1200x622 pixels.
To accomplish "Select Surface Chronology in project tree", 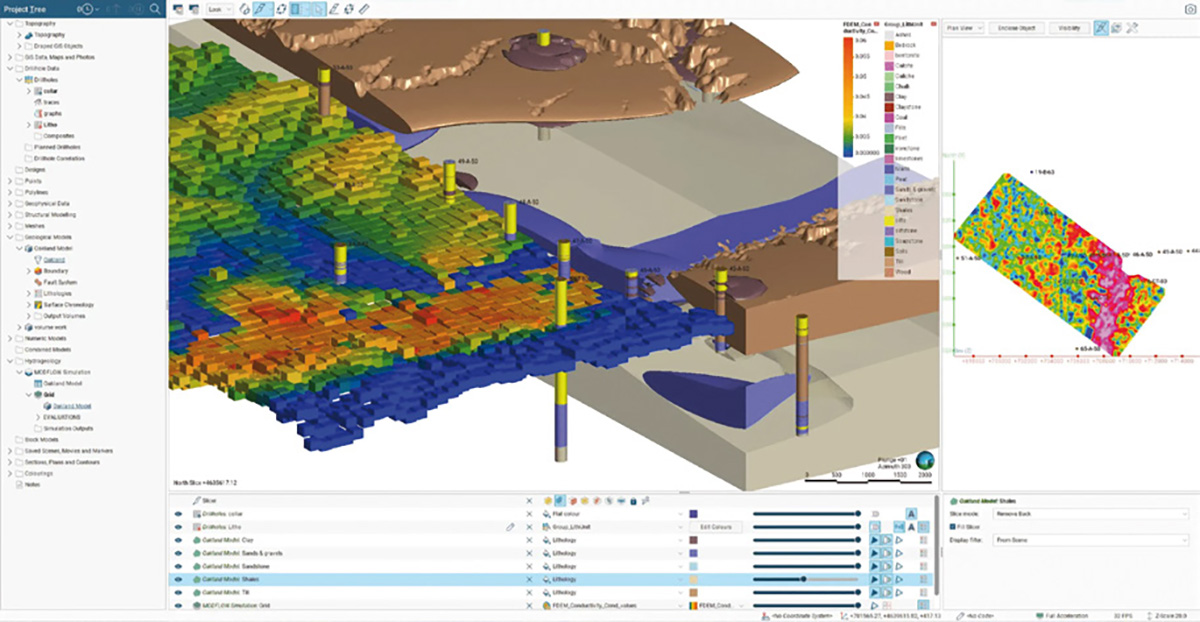I will coord(71,304).
